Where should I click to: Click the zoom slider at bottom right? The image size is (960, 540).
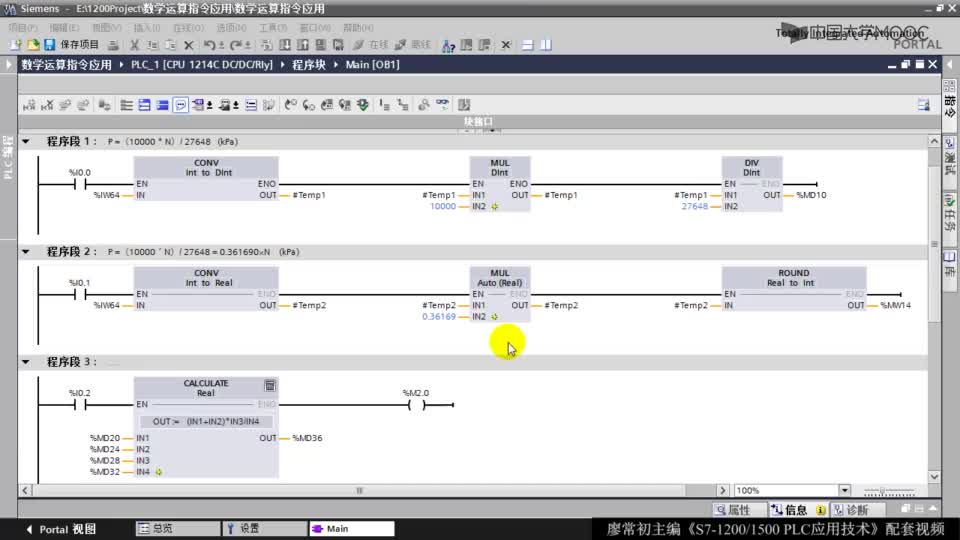tap(889, 490)
